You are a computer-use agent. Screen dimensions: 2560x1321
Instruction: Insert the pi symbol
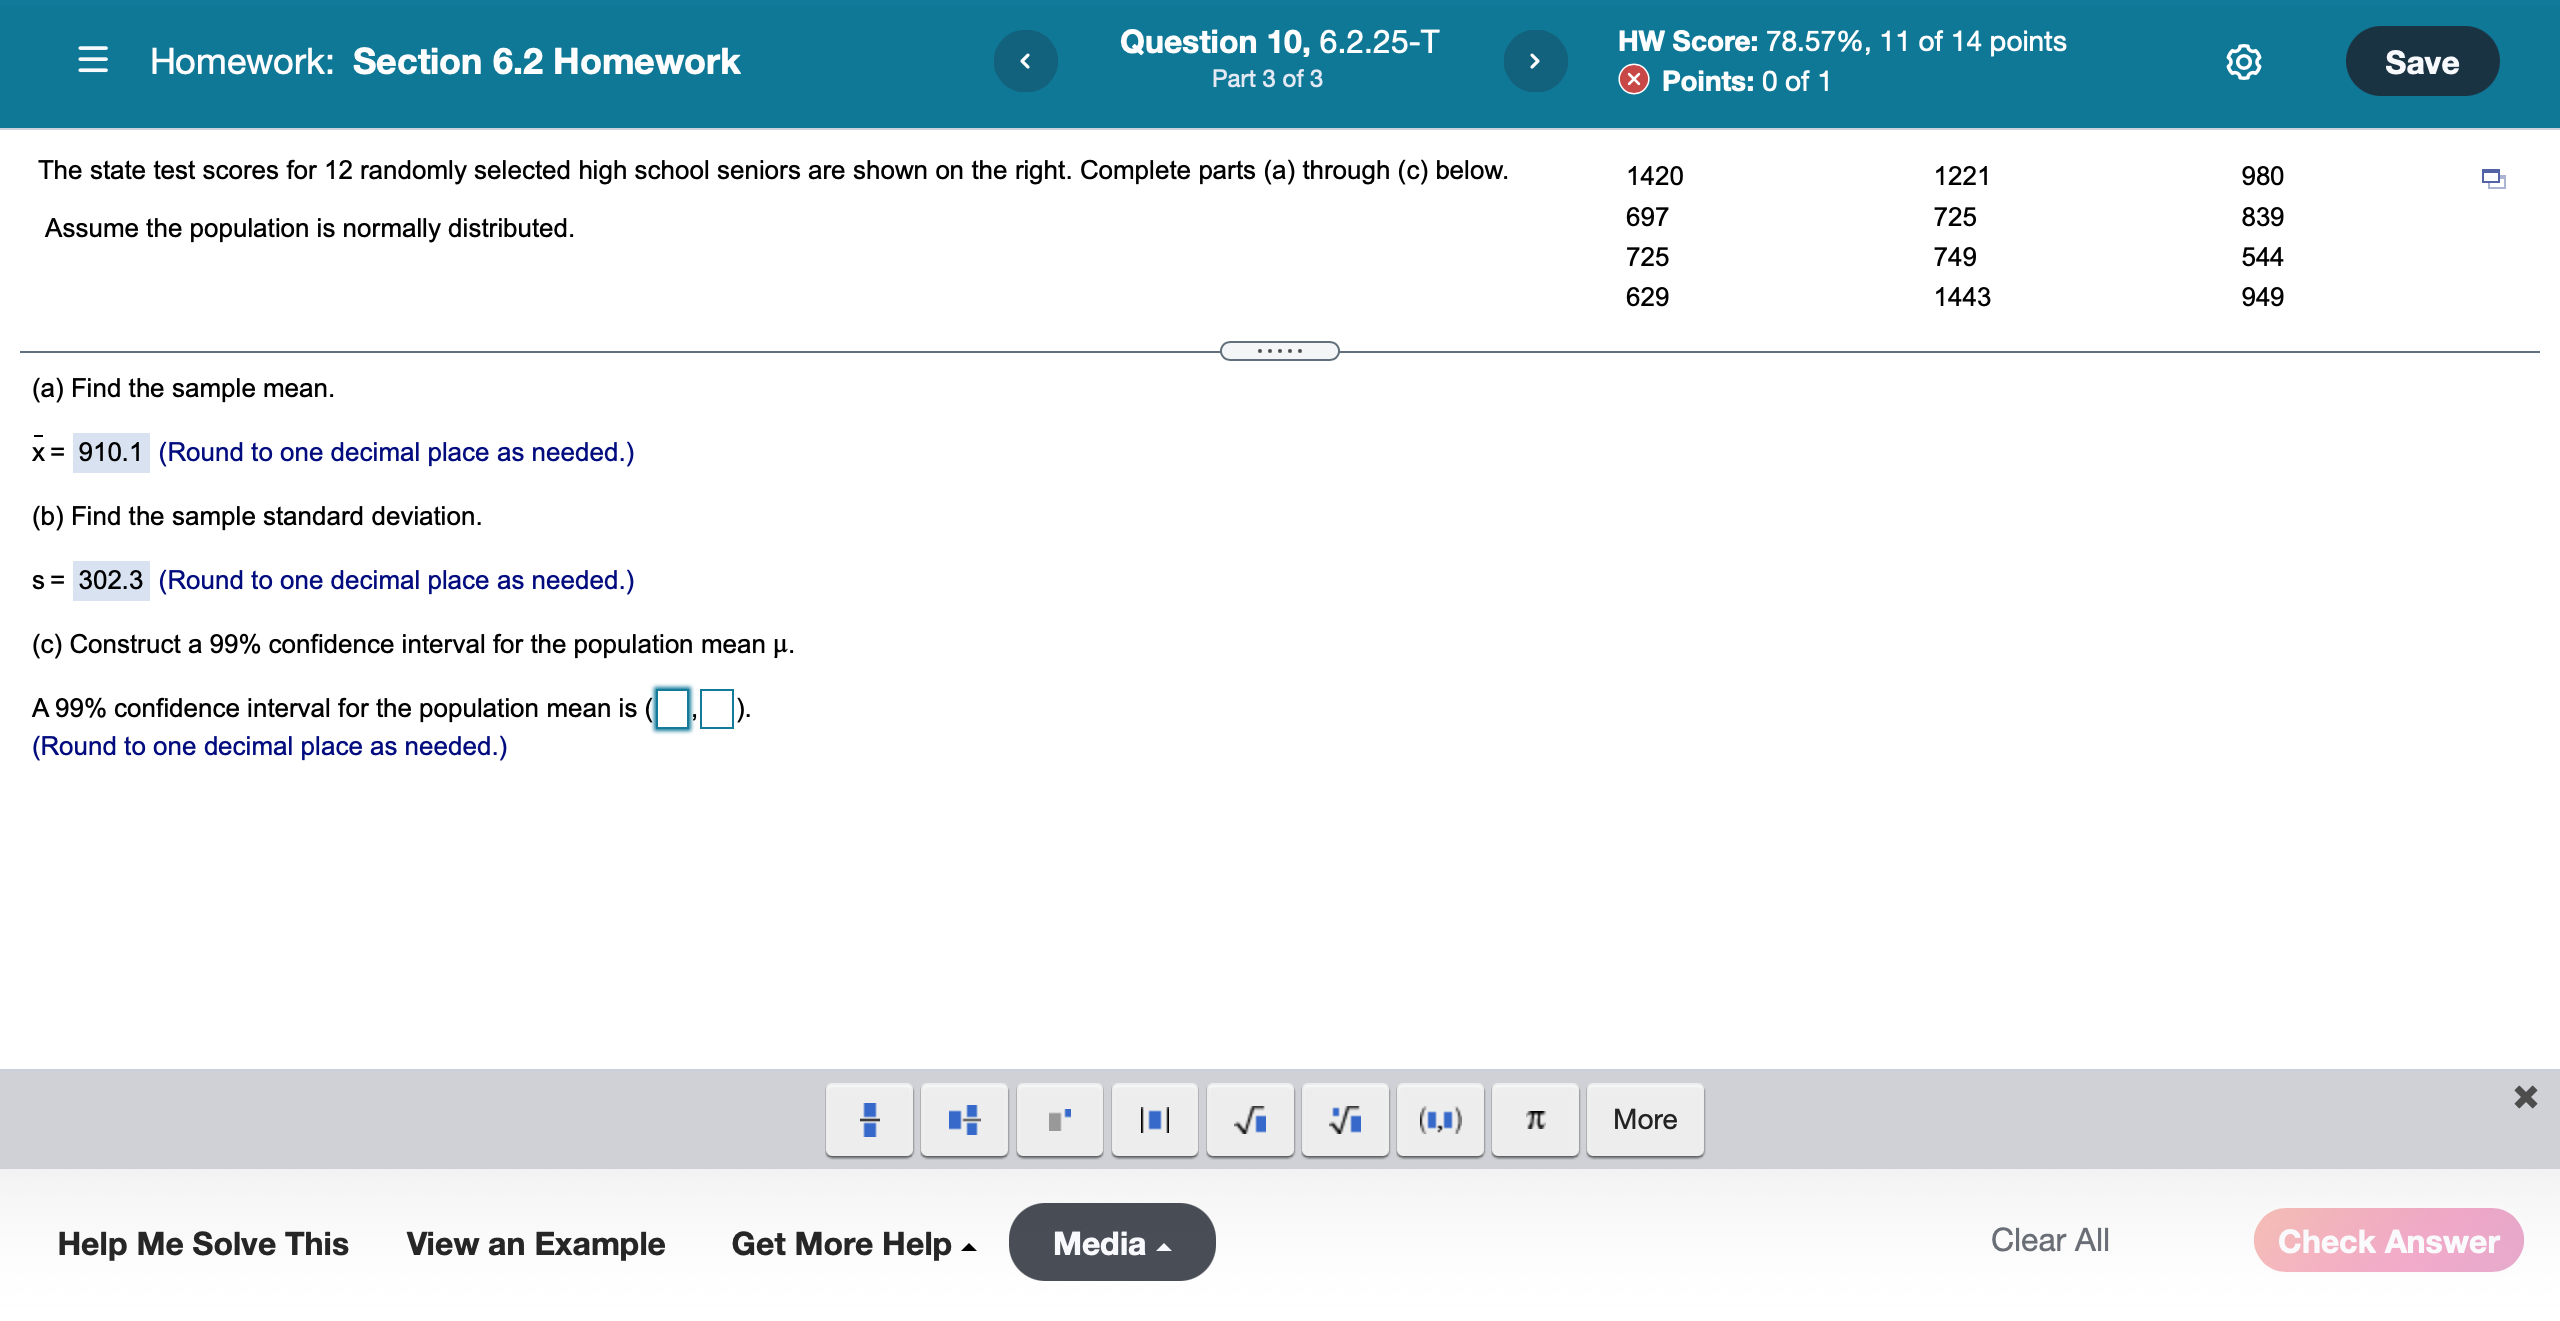click(x=1533, y=1119)
